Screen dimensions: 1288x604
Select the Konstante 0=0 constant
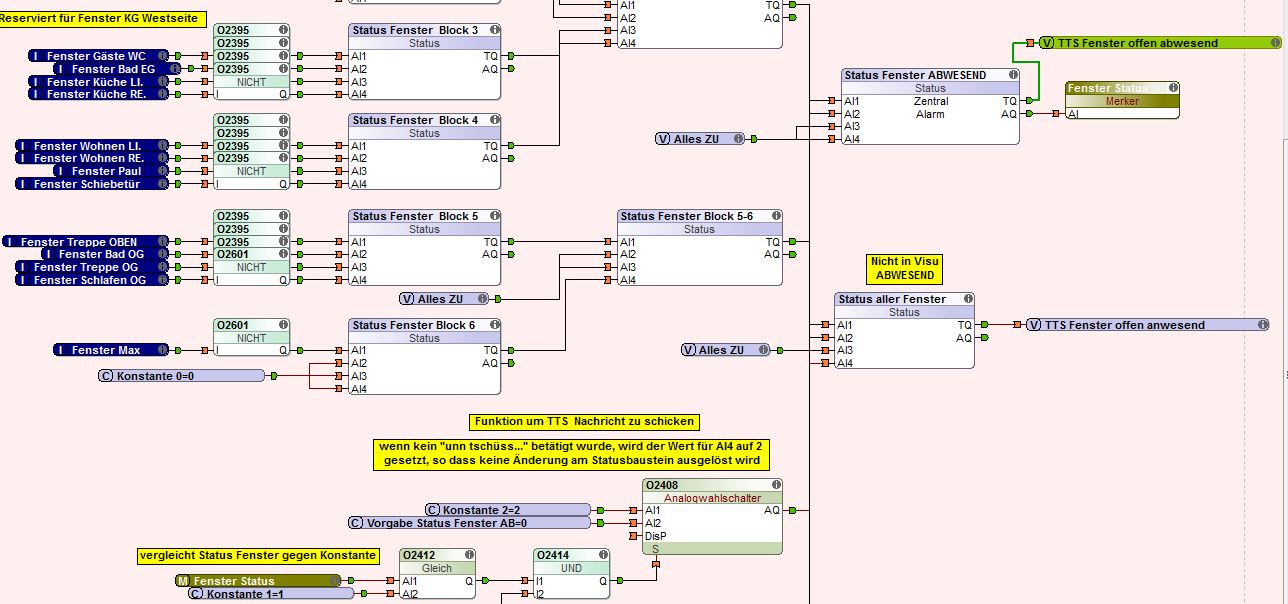[x=181, y=376]
